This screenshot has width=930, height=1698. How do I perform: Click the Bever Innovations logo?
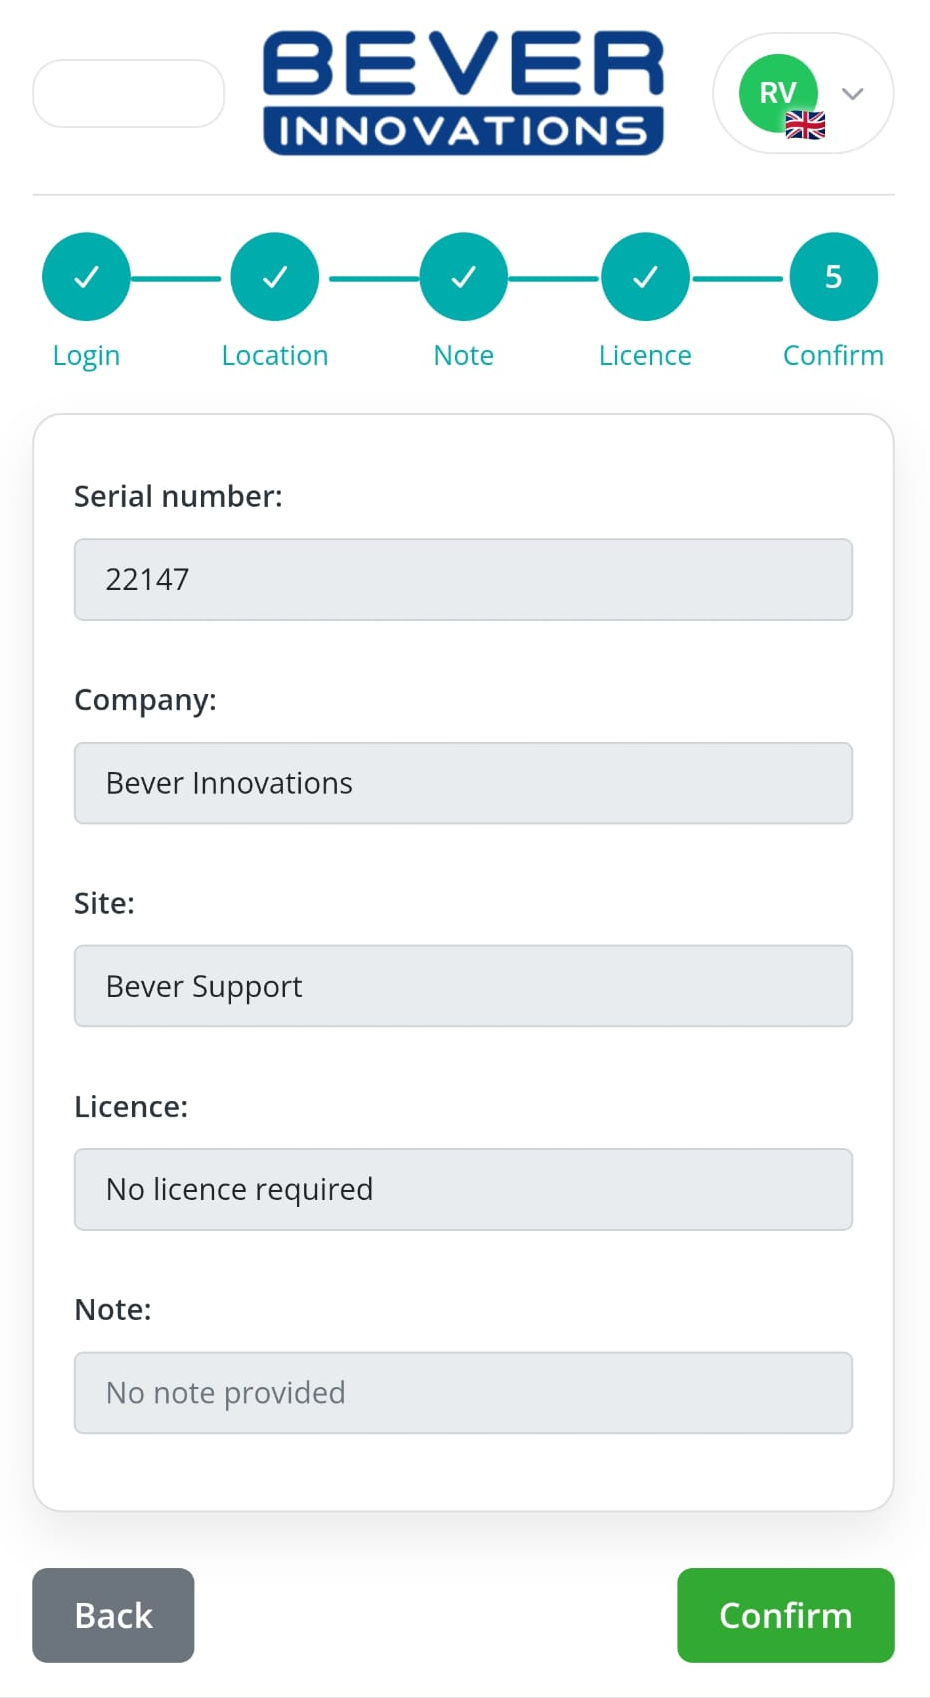463,92
